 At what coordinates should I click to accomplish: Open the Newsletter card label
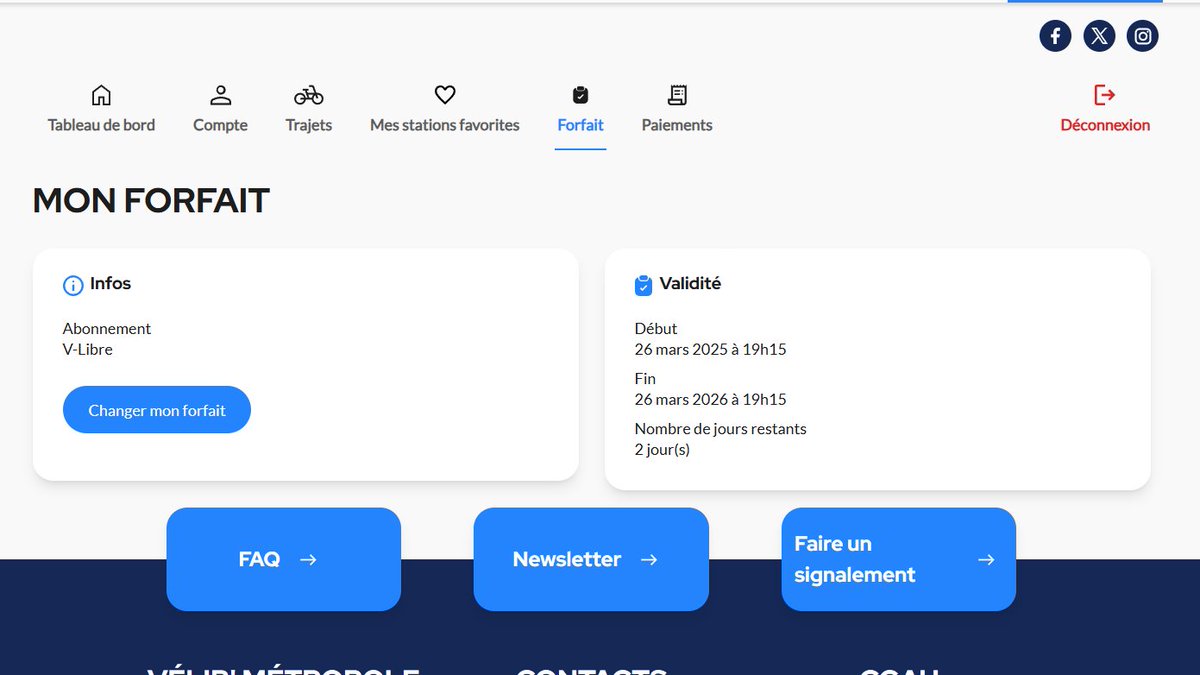click(567, 559)
